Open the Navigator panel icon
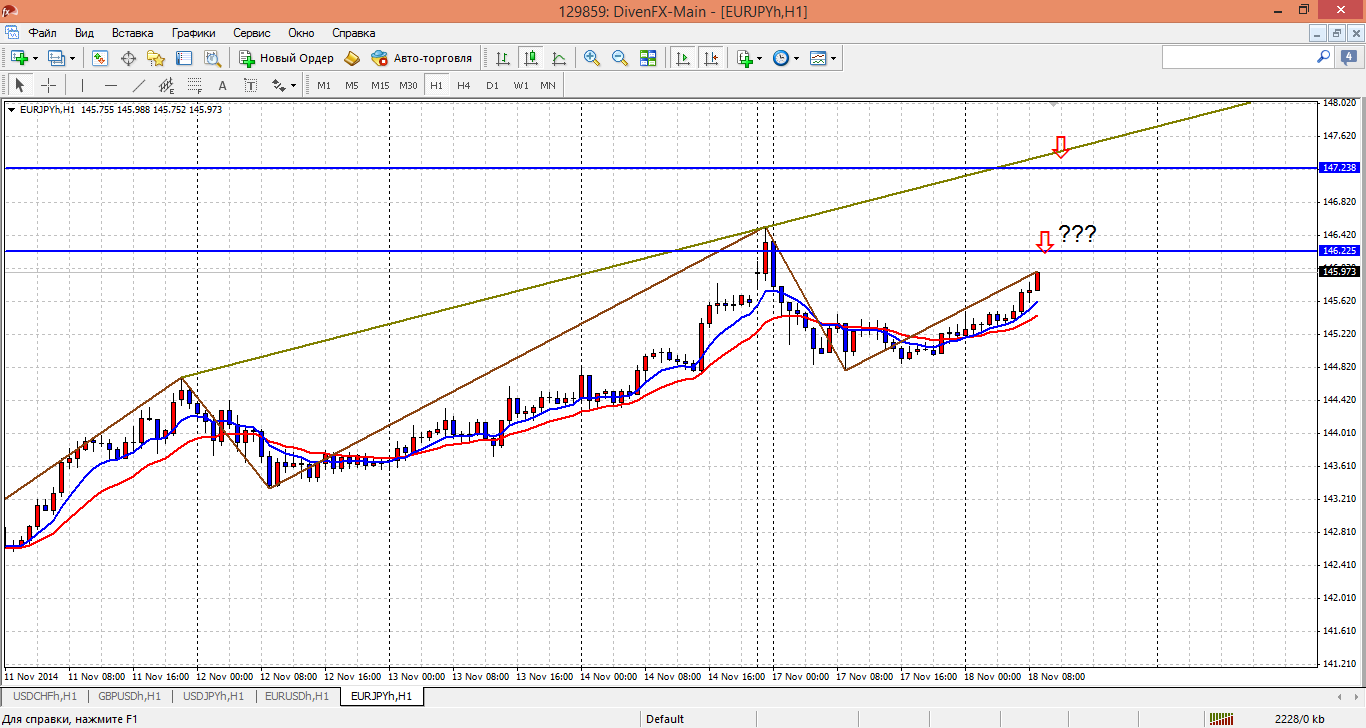 point(156,58)
